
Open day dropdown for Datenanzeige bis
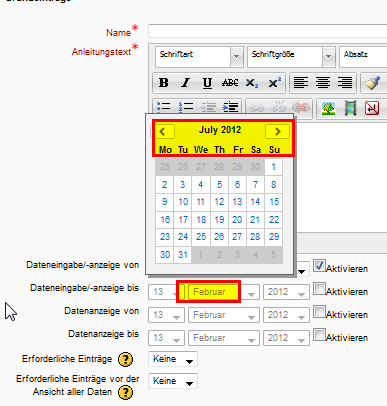[x=166, y=338]
